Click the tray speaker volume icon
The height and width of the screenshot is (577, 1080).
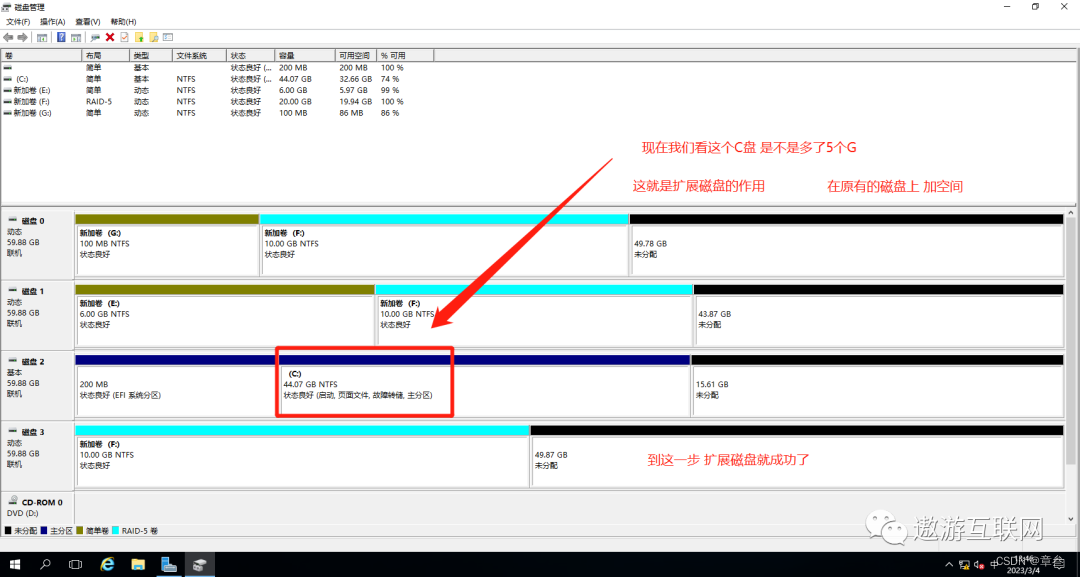979,565
